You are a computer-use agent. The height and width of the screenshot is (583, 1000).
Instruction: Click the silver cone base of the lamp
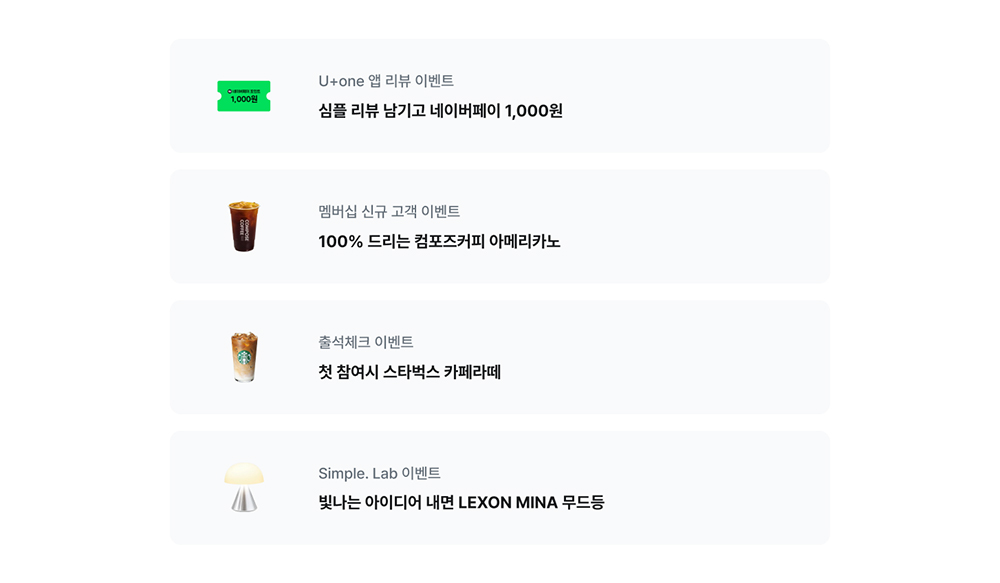point(244,500)
